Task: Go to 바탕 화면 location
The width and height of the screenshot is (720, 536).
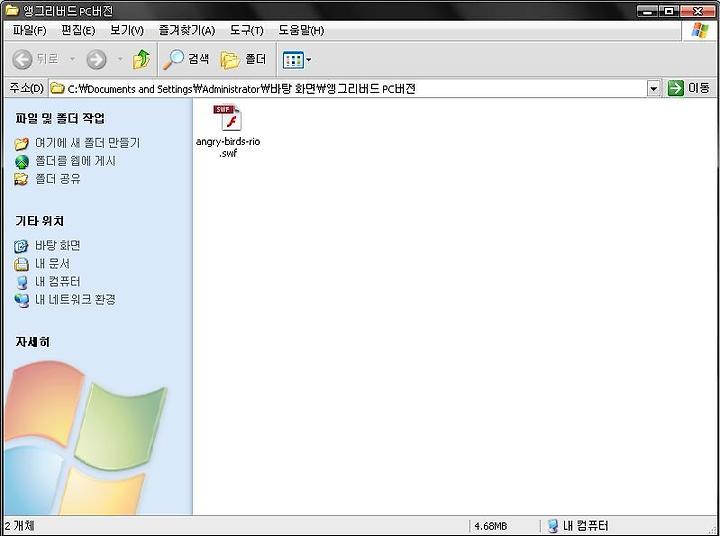Action: (x=58, y=246)
